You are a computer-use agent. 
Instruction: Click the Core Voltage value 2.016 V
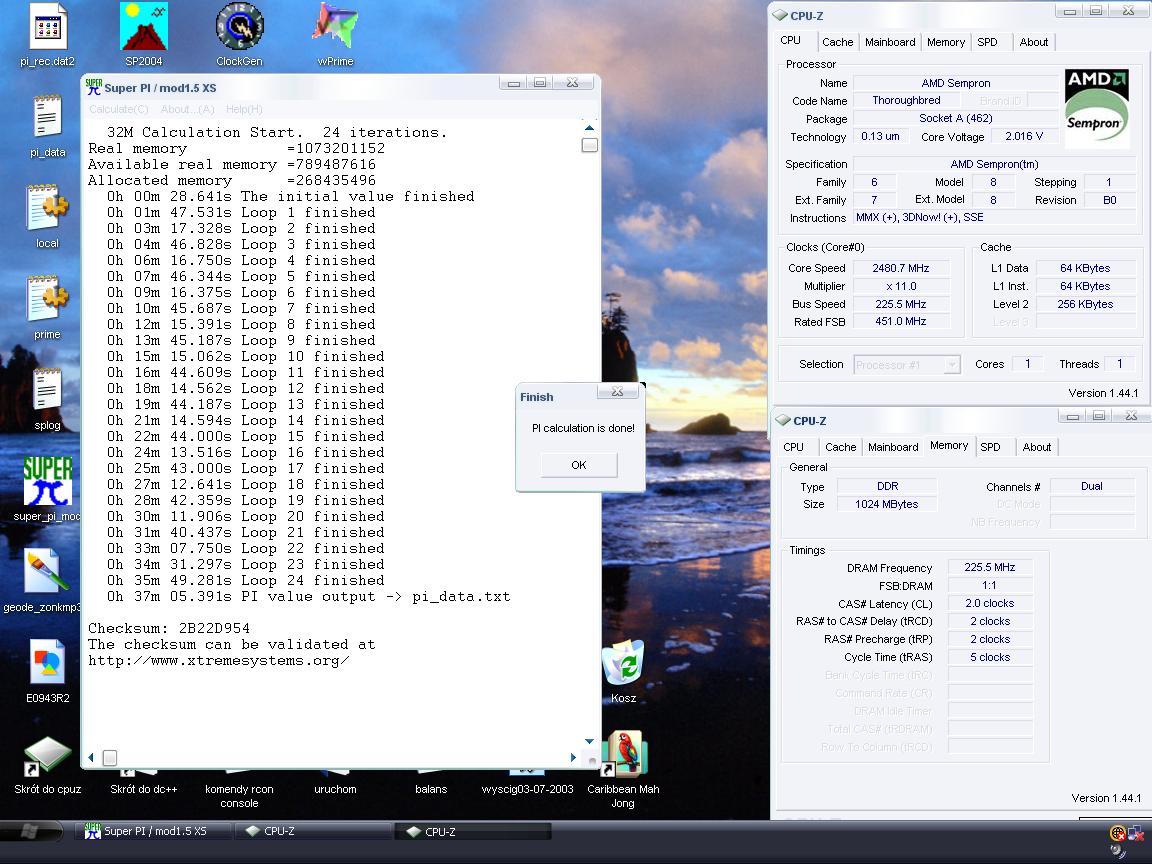[1024, 137]
